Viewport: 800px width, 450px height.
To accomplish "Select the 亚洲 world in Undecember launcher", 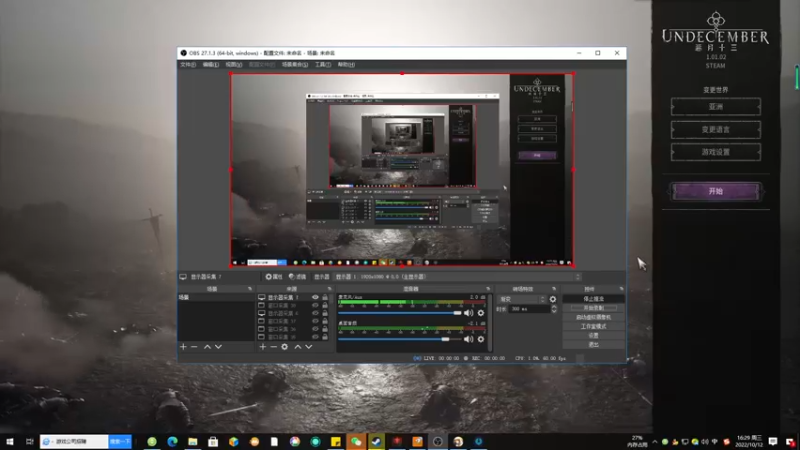I will coord(716,107).
